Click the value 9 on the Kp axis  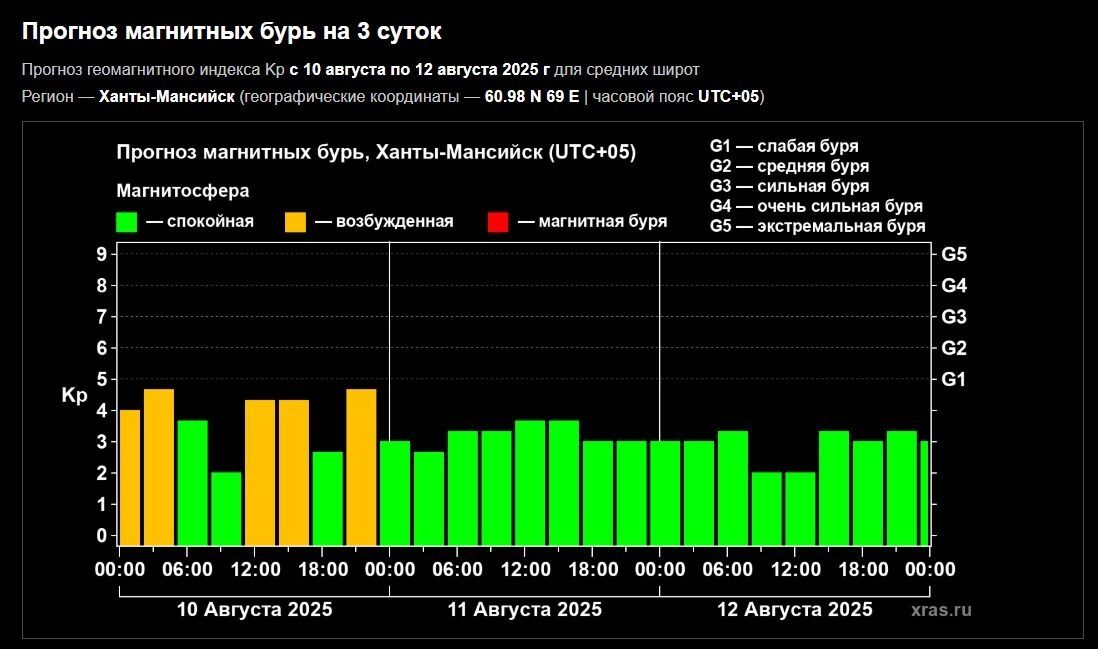(101, 254)
